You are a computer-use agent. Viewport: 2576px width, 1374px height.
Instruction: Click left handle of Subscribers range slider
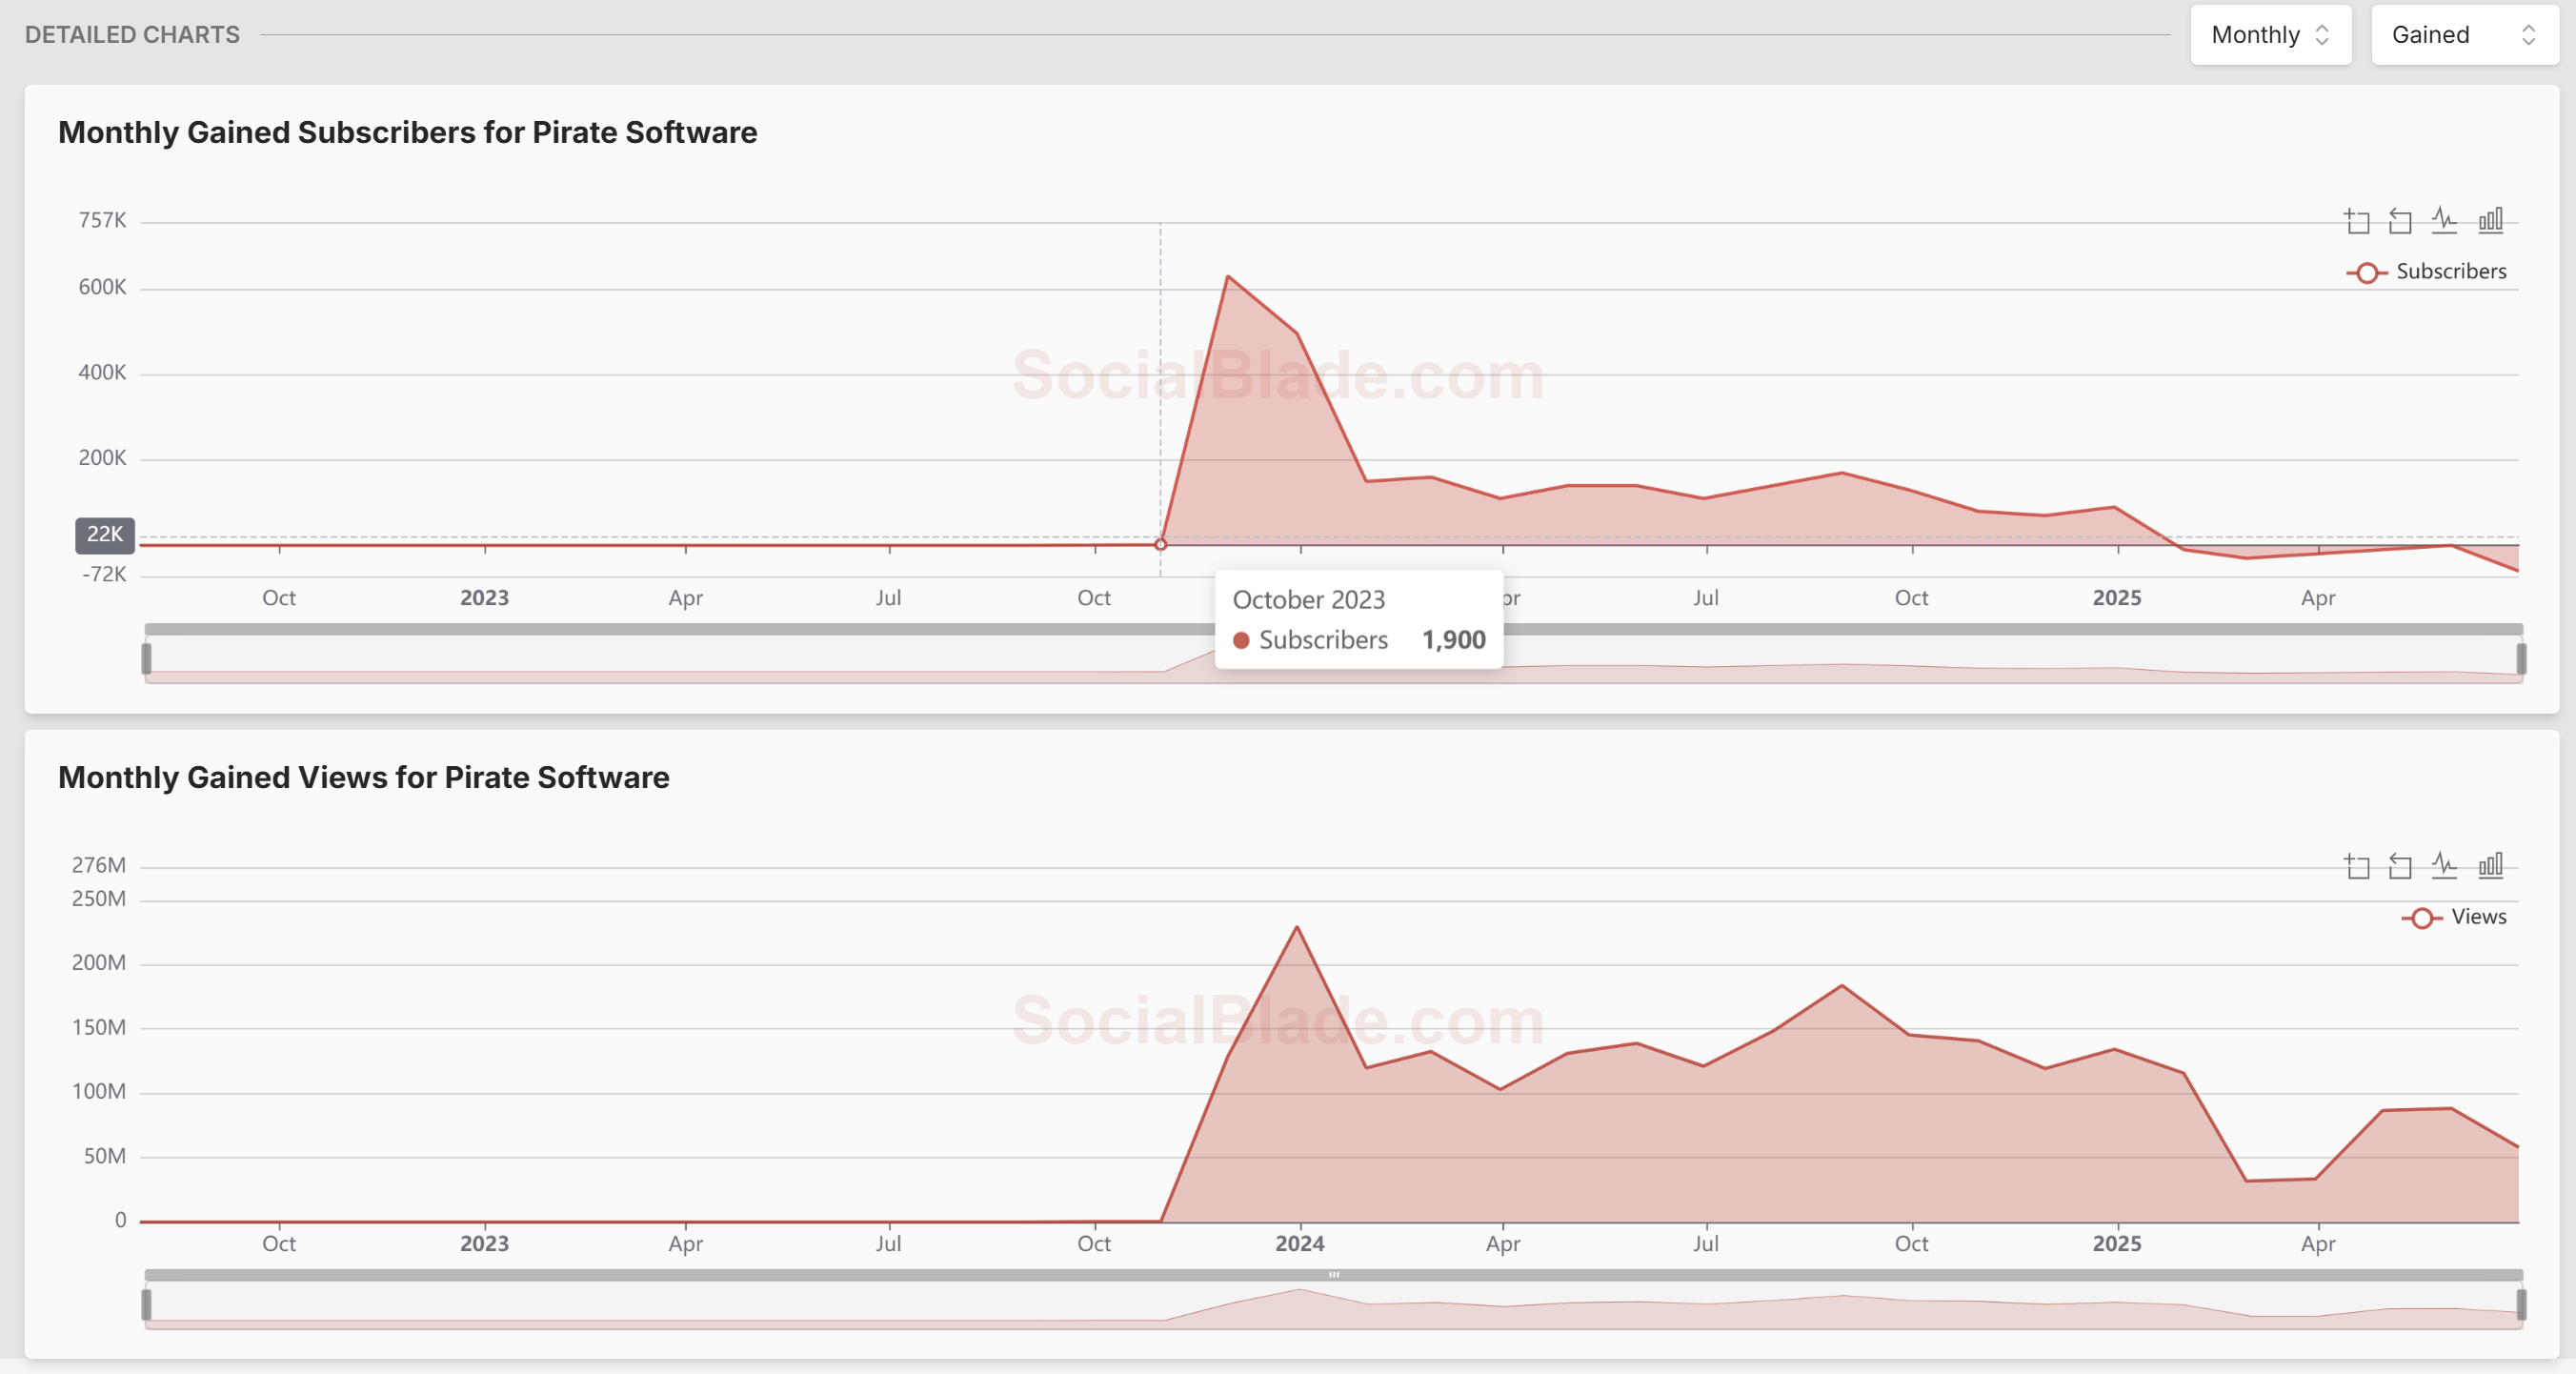click(x=147, y=659)
